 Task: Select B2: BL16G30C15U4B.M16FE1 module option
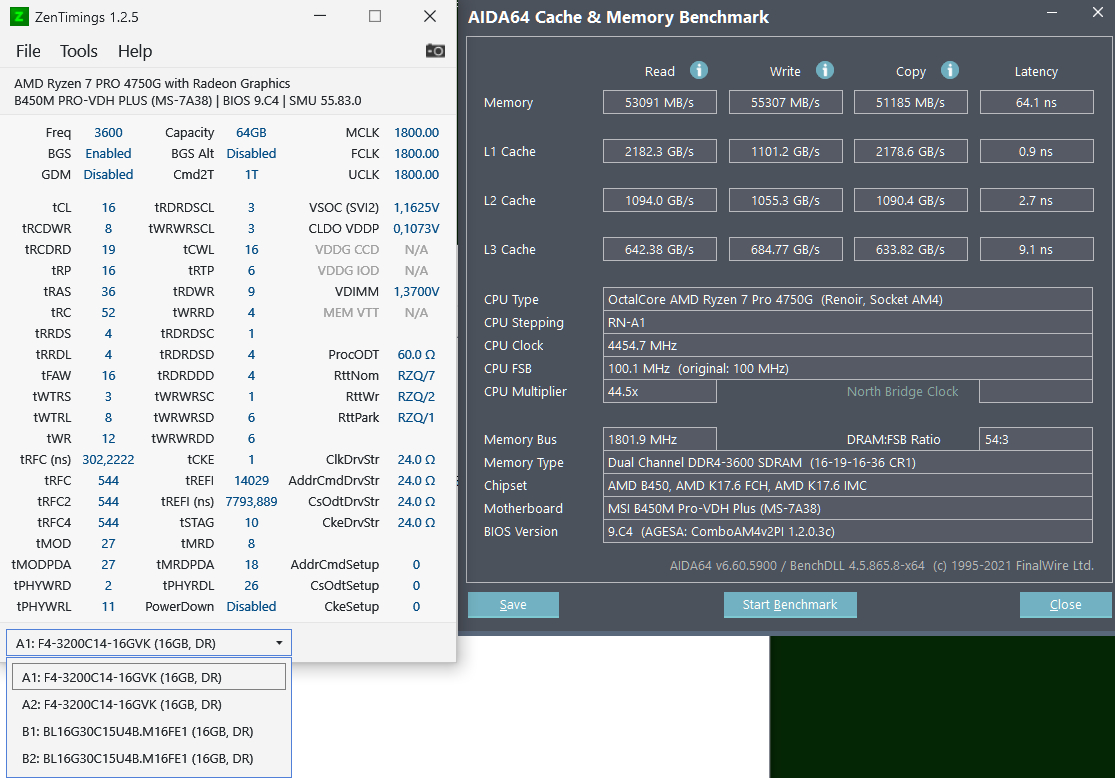pos(149,758)
